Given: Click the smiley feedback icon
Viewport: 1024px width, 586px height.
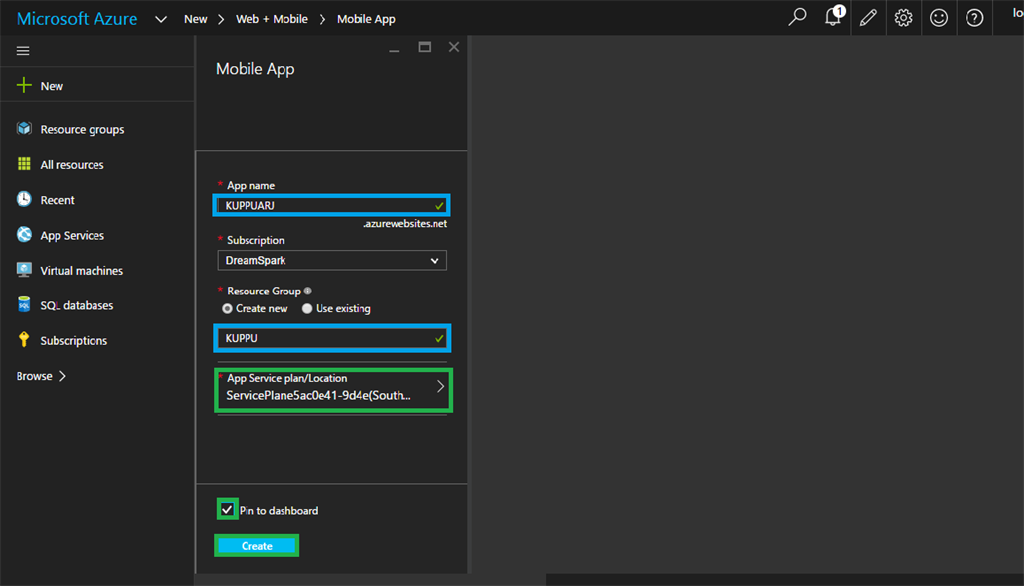Looking at the screenshot, I should 938,18.
